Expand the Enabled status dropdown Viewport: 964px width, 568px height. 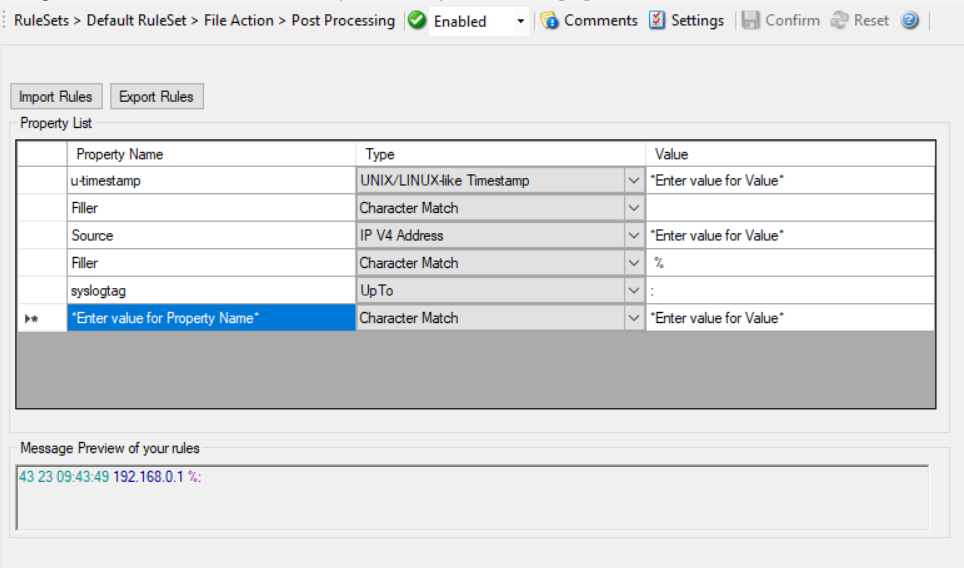[520, 21]
